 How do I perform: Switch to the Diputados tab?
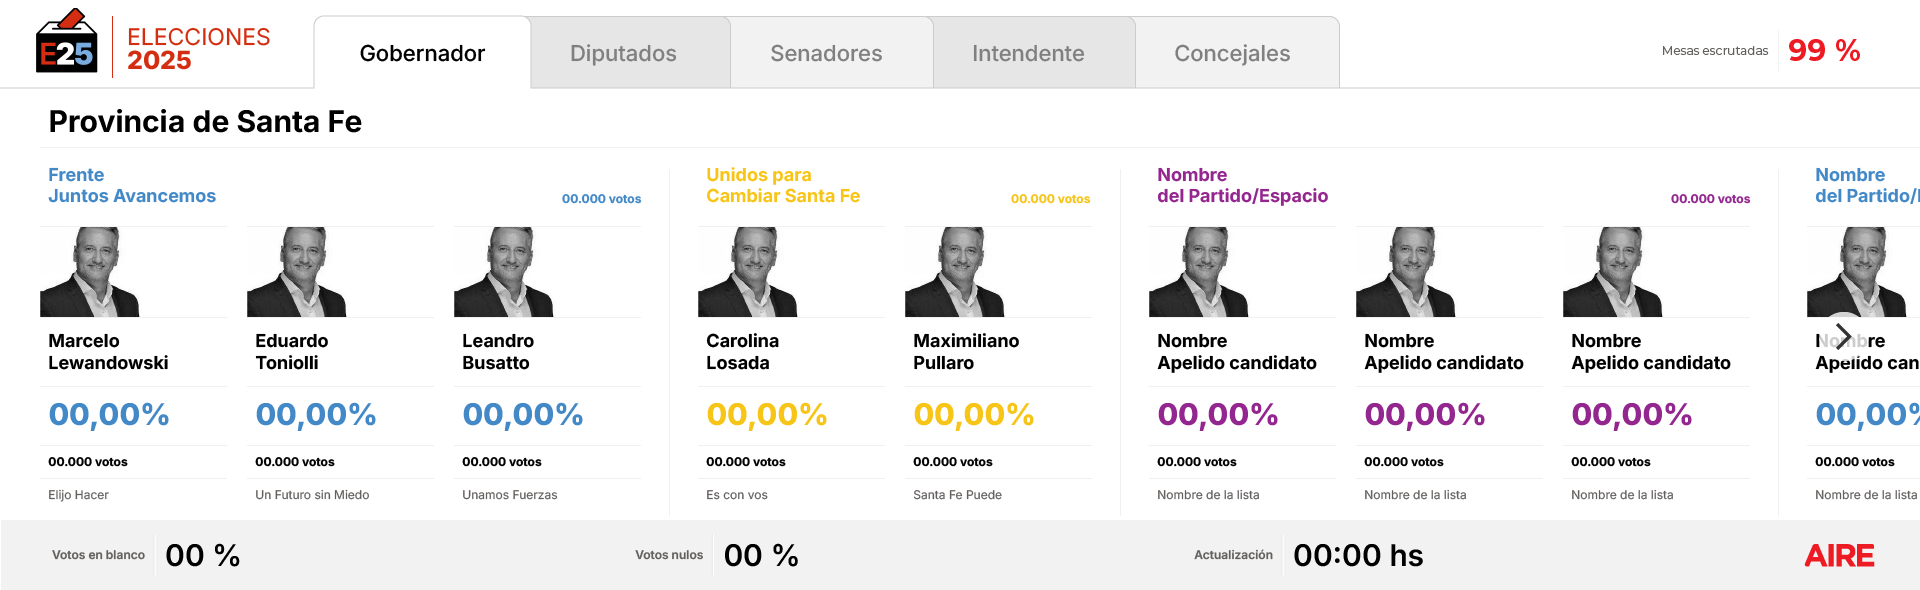624,53
